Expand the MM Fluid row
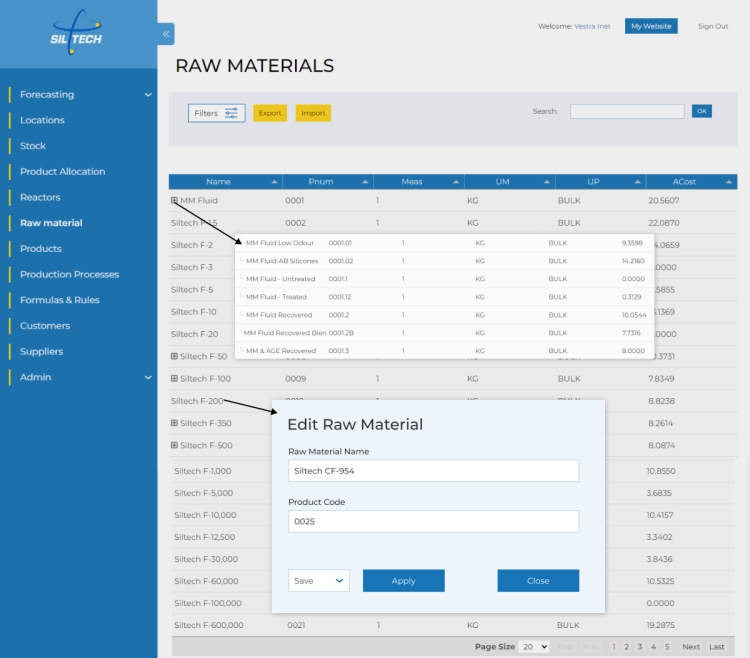 174,200
